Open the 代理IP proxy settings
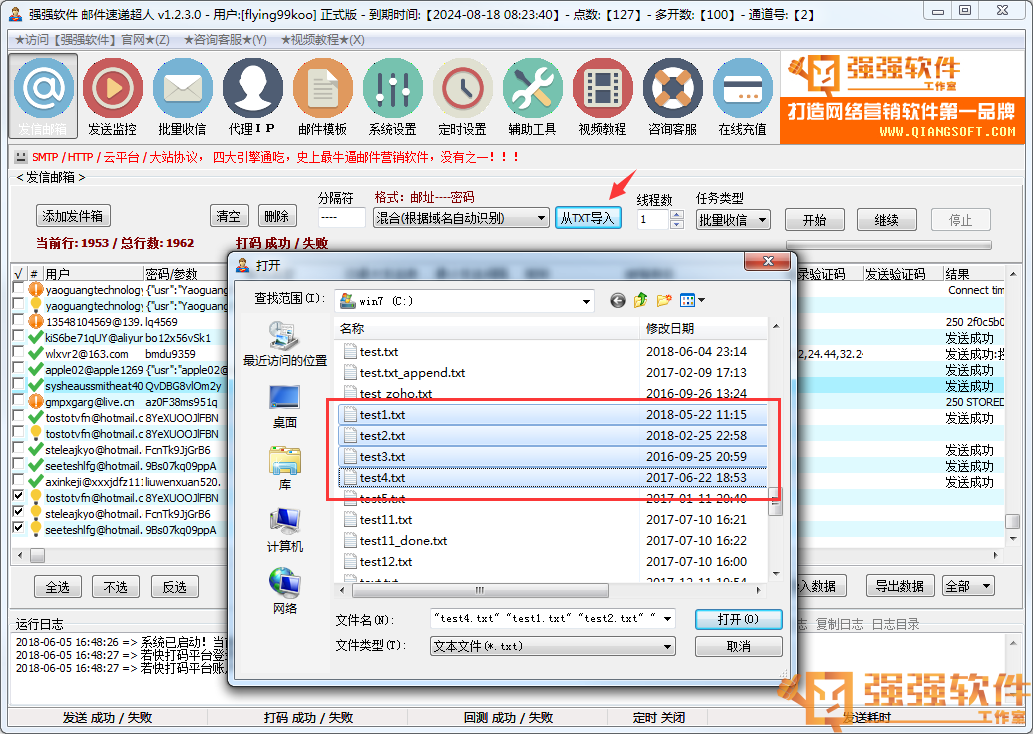This screenshot has height=734, width=1033. (x=252, y=96)
